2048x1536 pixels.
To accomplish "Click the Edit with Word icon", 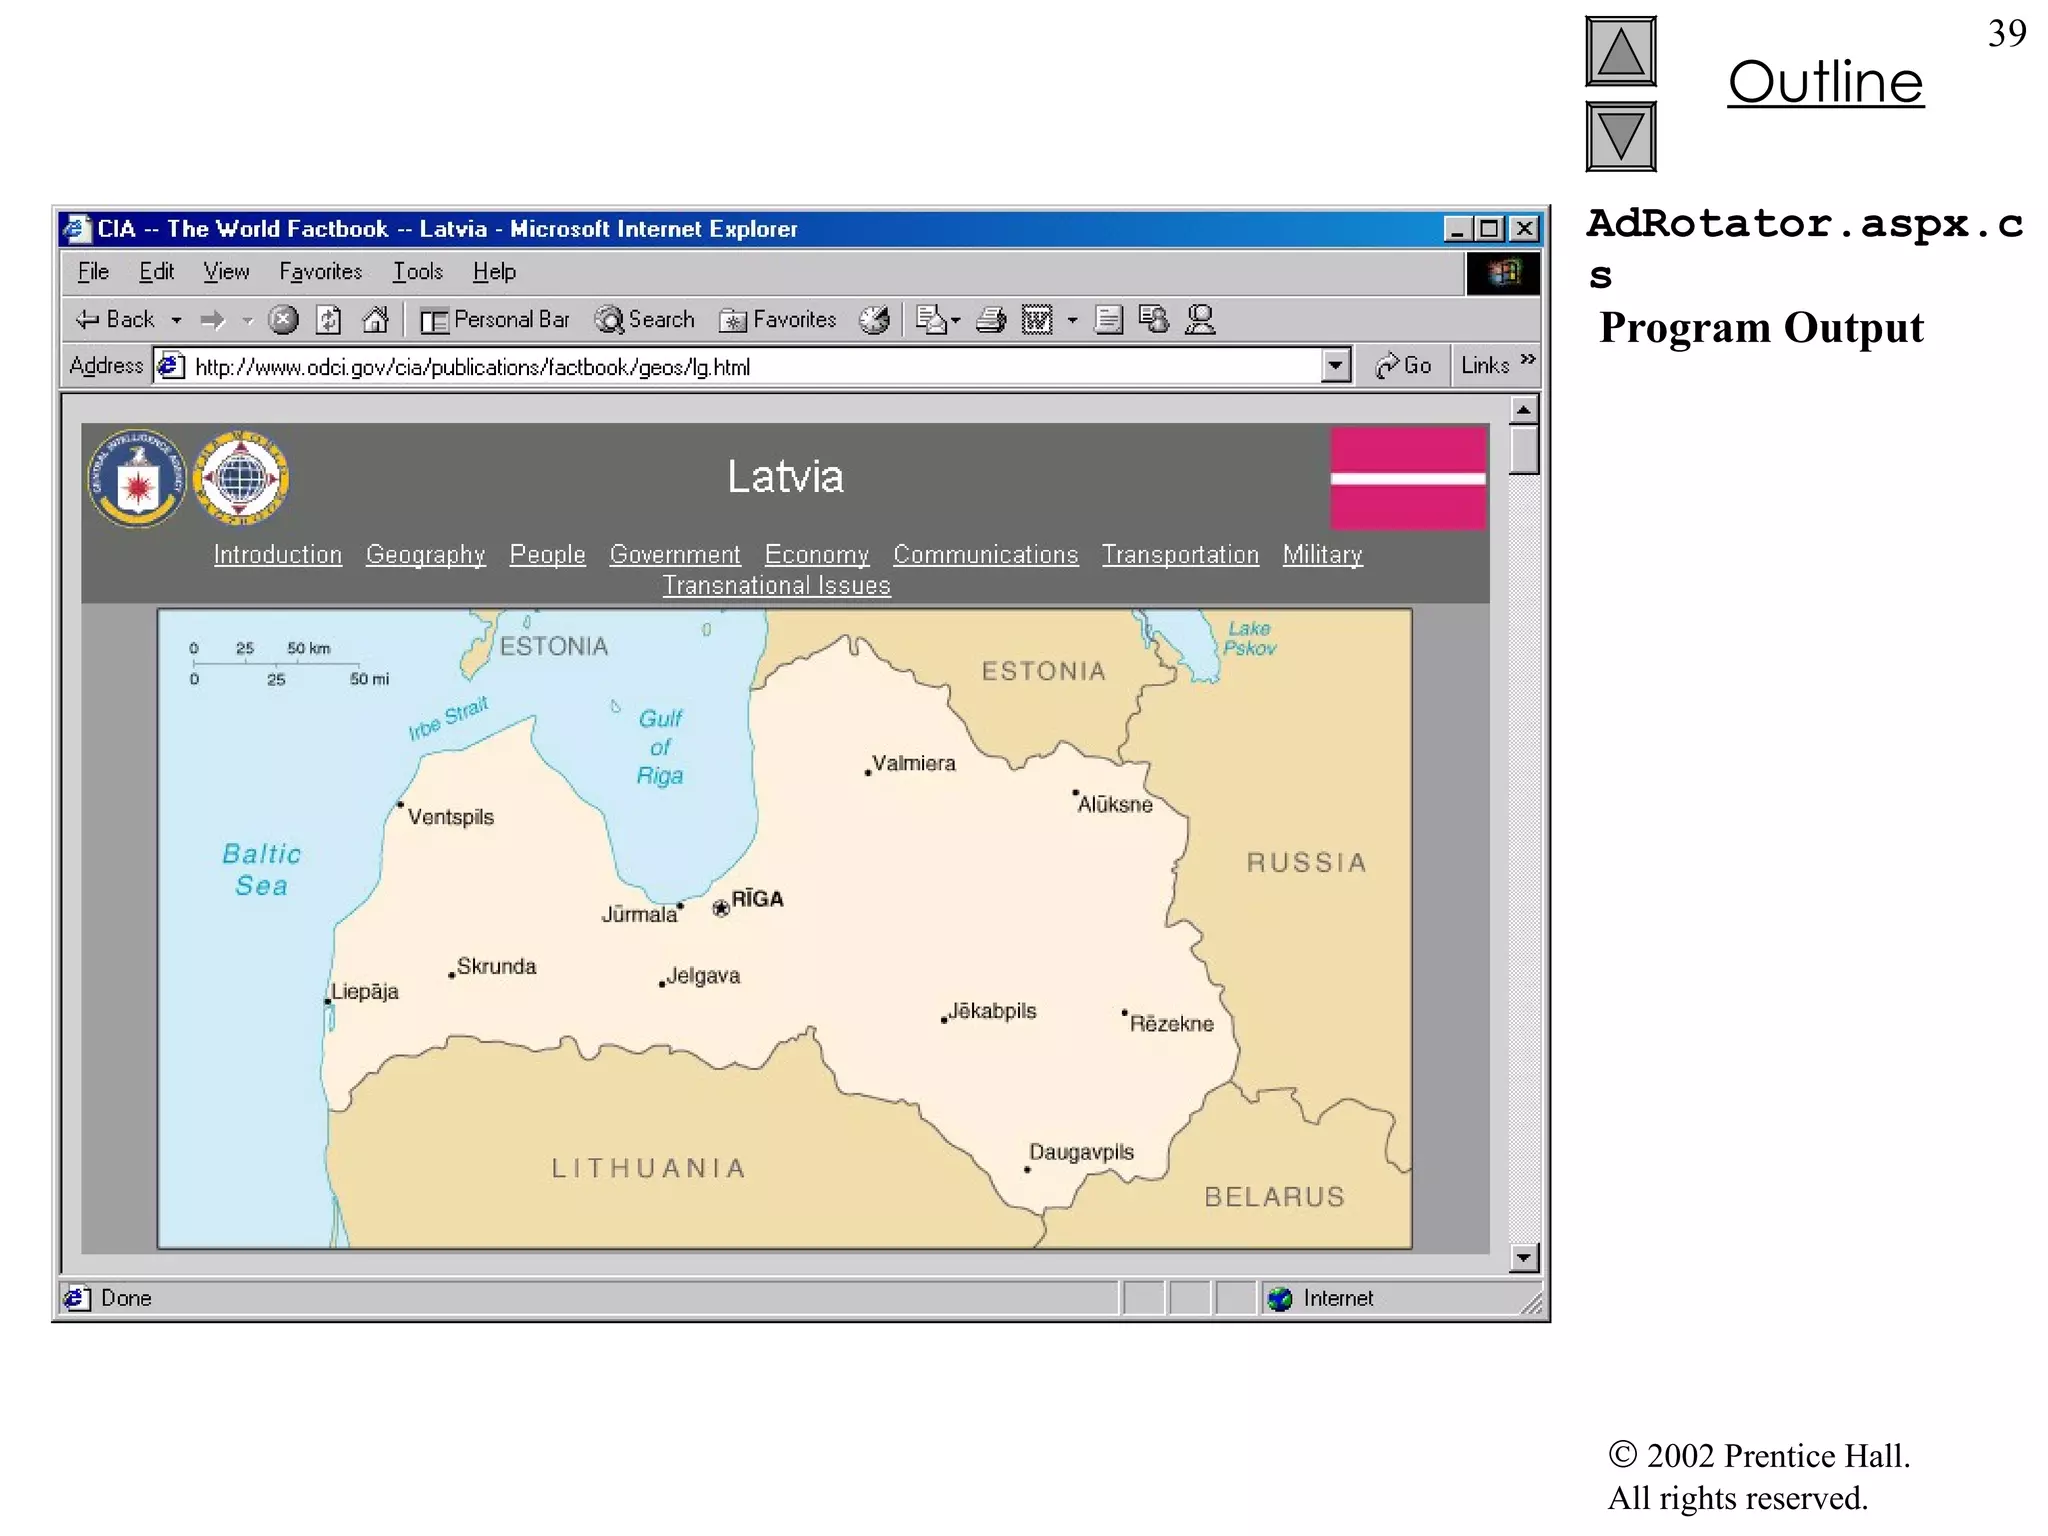I will click(1037, 320).
